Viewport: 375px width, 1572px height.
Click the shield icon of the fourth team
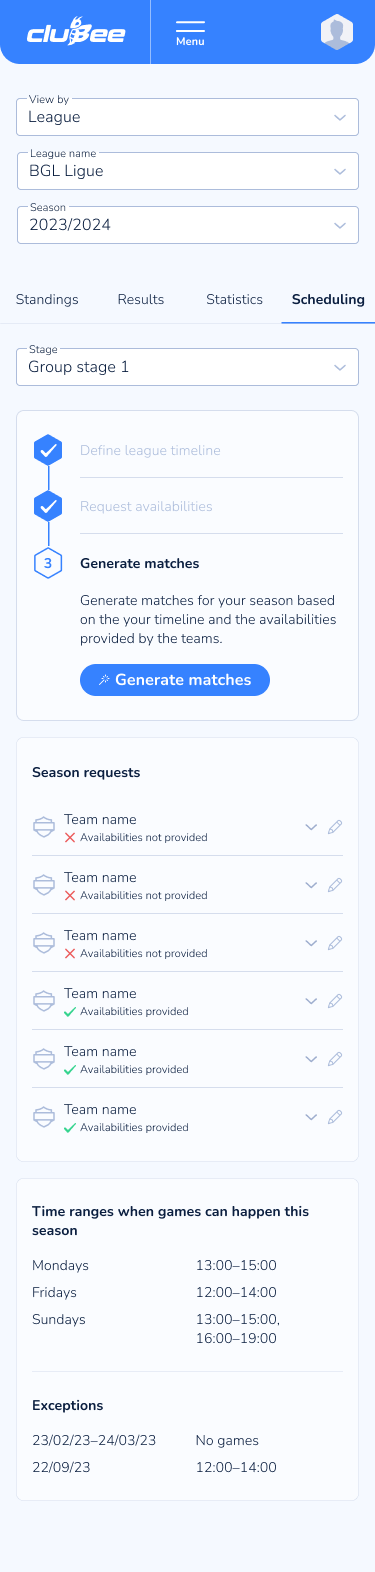point(44,1001)
